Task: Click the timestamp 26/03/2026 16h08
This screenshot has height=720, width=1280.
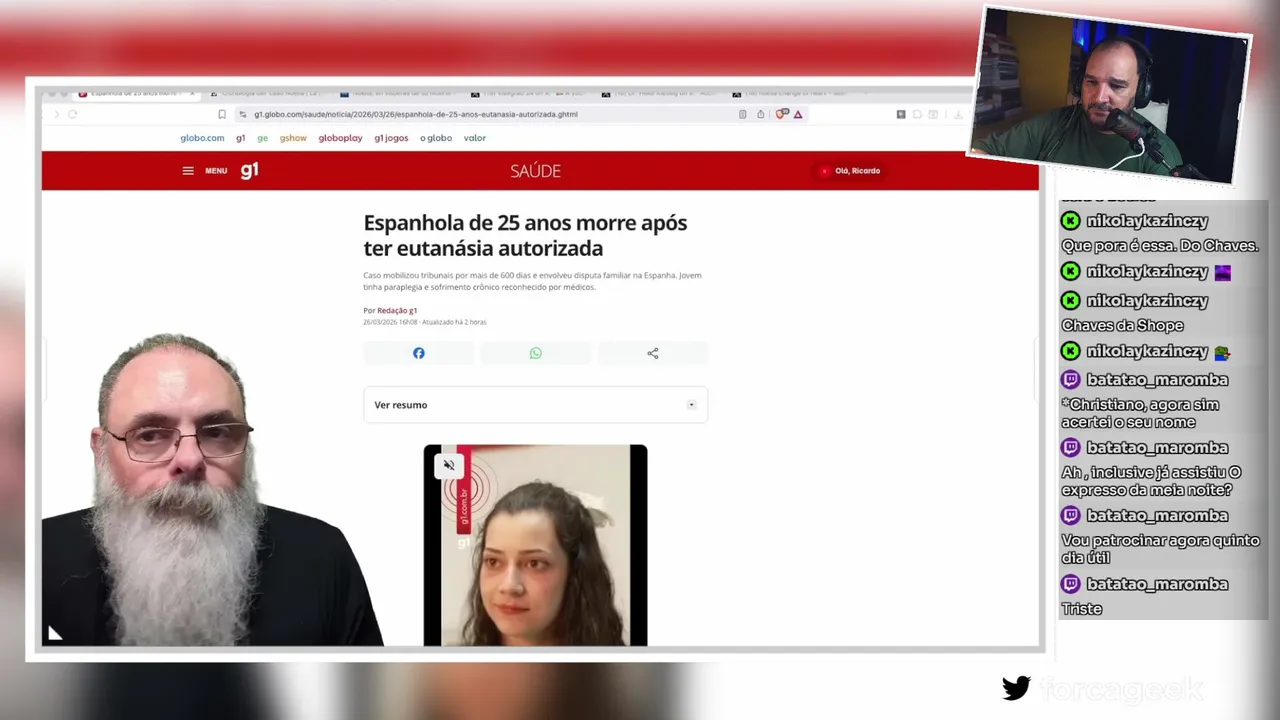Action: [x=390, y=322]
